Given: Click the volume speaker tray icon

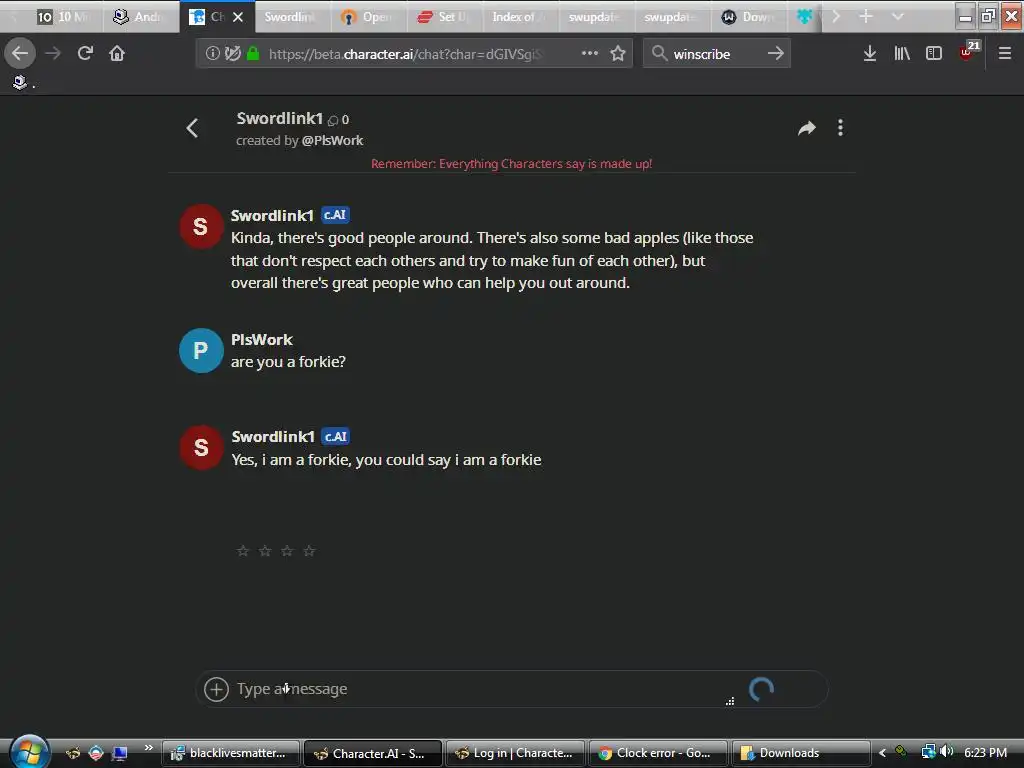Looking at the screenshot, I should click(x=946, y=752).
